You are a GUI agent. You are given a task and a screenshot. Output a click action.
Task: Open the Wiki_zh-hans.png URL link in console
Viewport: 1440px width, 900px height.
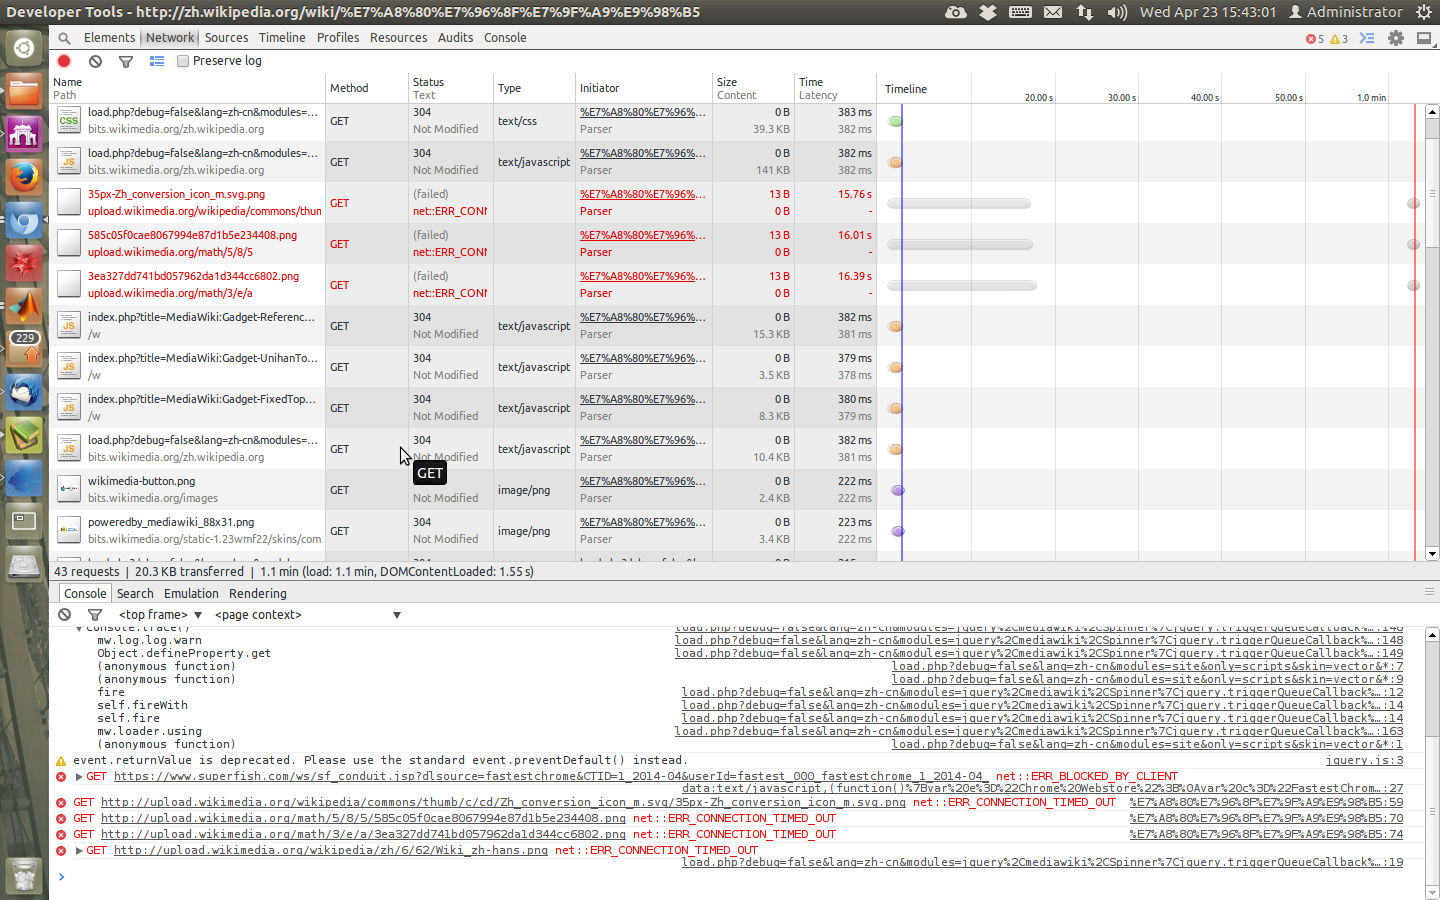pyautogui.click(x=331, y=851)
